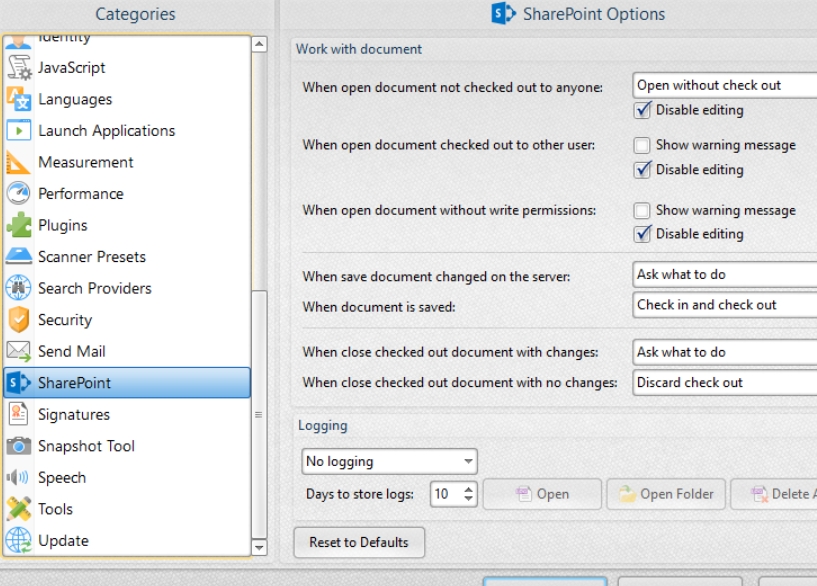817x586 pixels.
Task: Open the 'When close checked out document with changes' dropdown
Action: pos(725,352)
